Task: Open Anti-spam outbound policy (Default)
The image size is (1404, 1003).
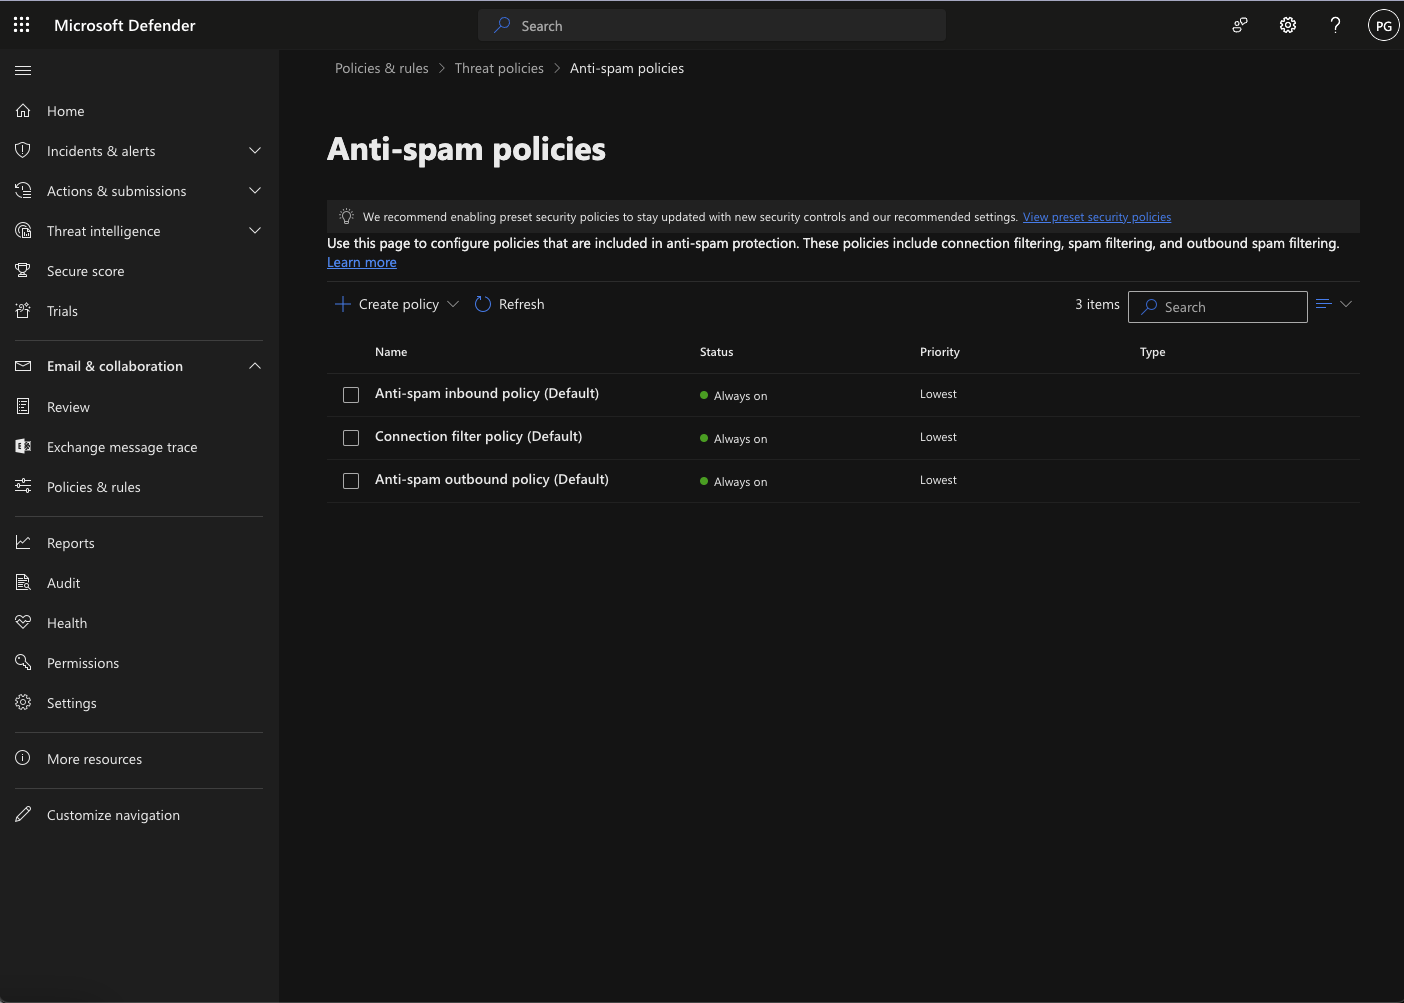Action: (492, 480)
